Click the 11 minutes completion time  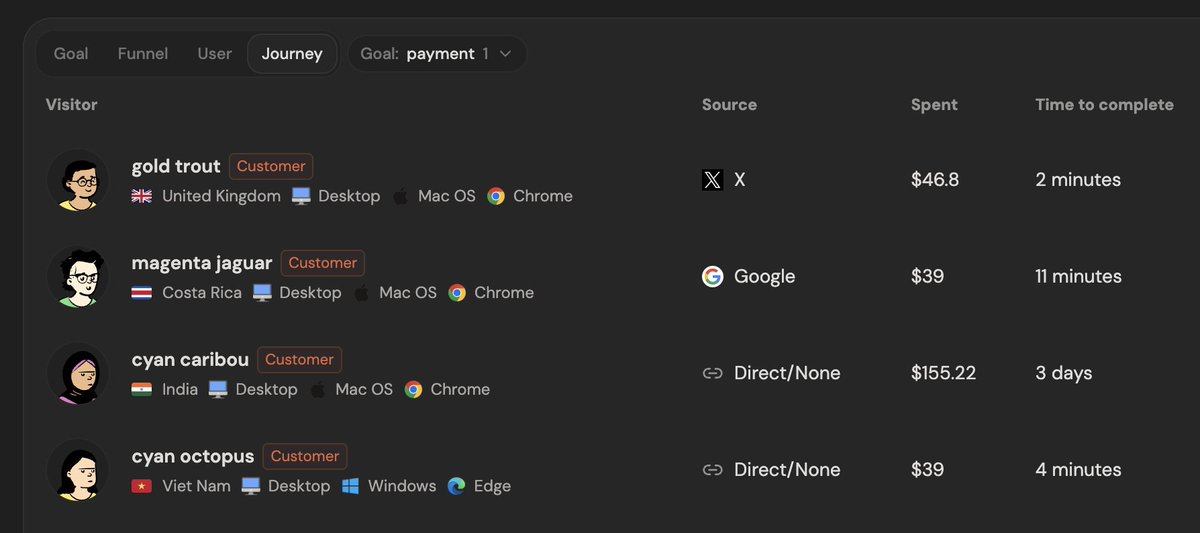[x=1078, y=276]
